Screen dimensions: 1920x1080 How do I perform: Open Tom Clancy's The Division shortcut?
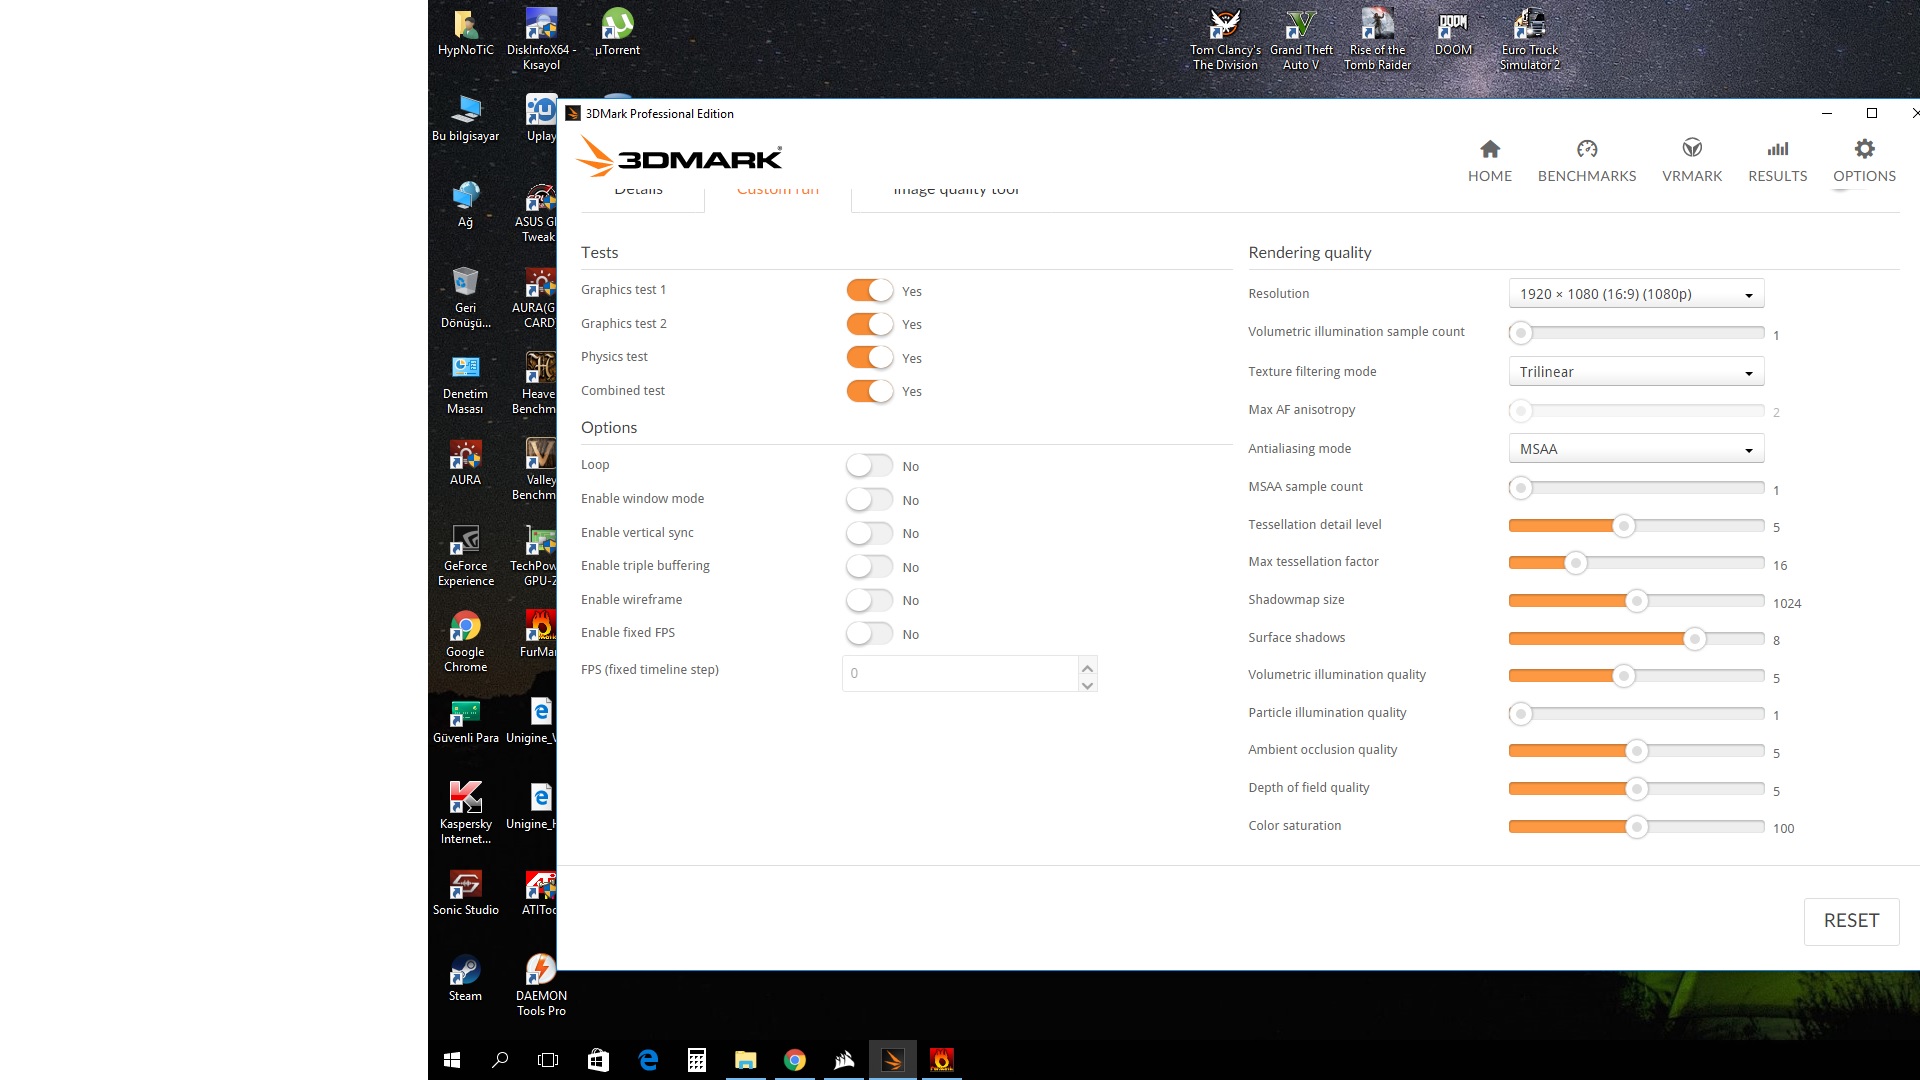click(x=1225, y=40)
